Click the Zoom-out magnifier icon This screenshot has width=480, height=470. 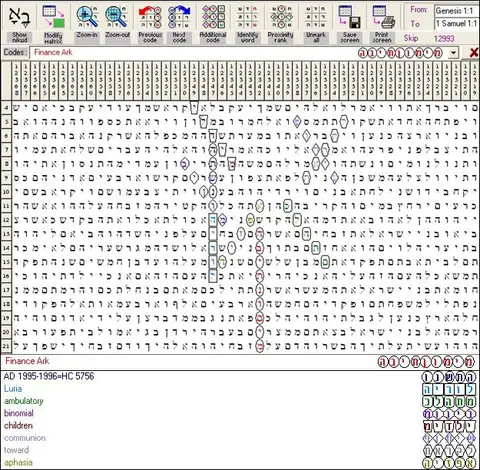[x=116, y=17]
